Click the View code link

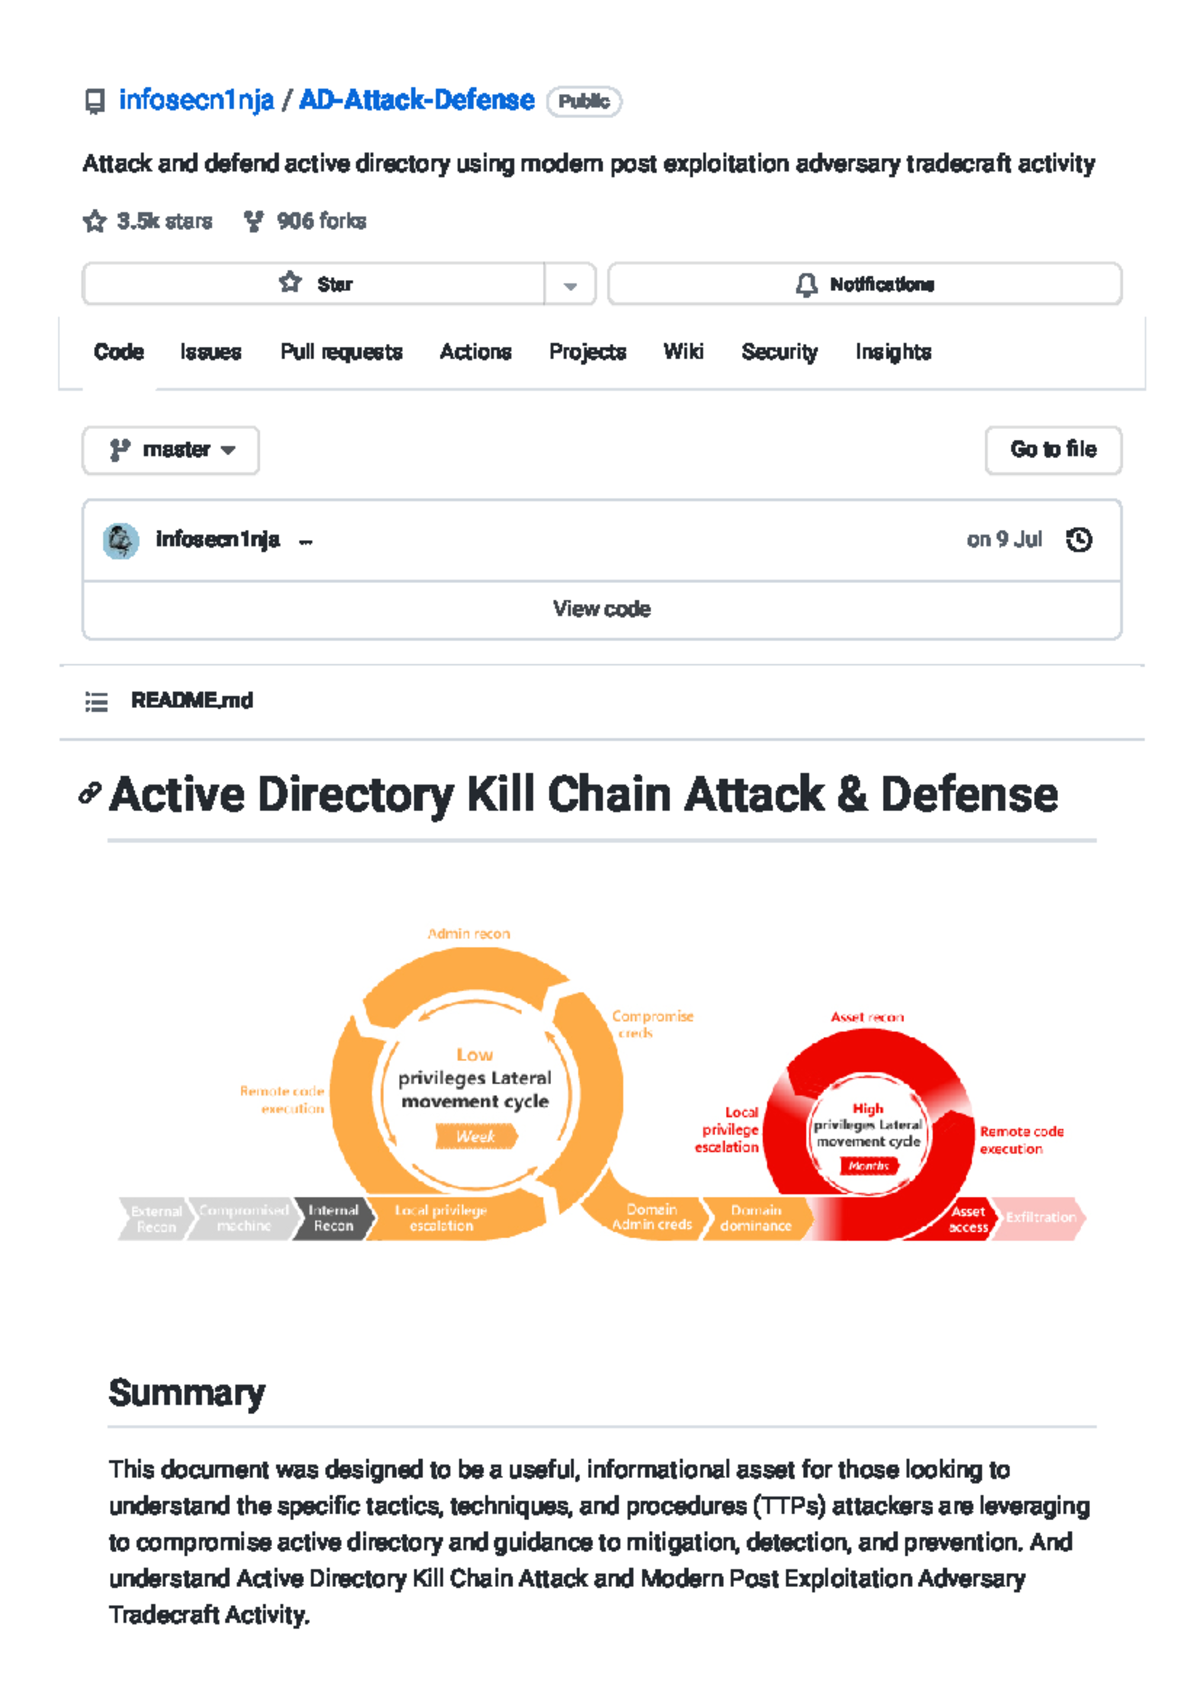[x=602, y=608]
